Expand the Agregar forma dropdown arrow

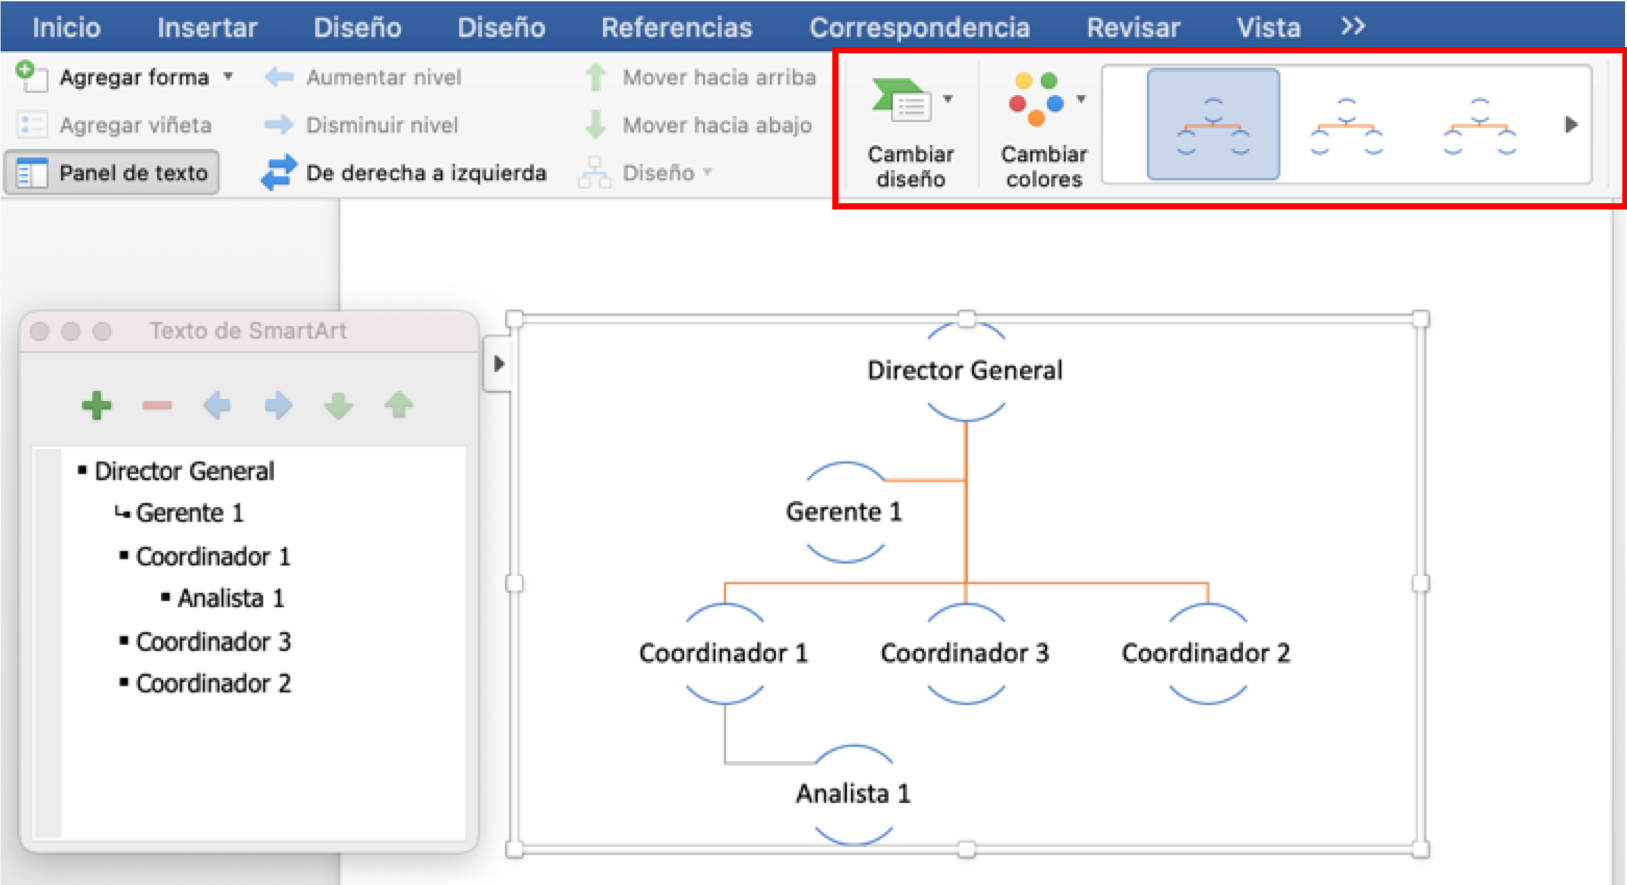[229, 77]
